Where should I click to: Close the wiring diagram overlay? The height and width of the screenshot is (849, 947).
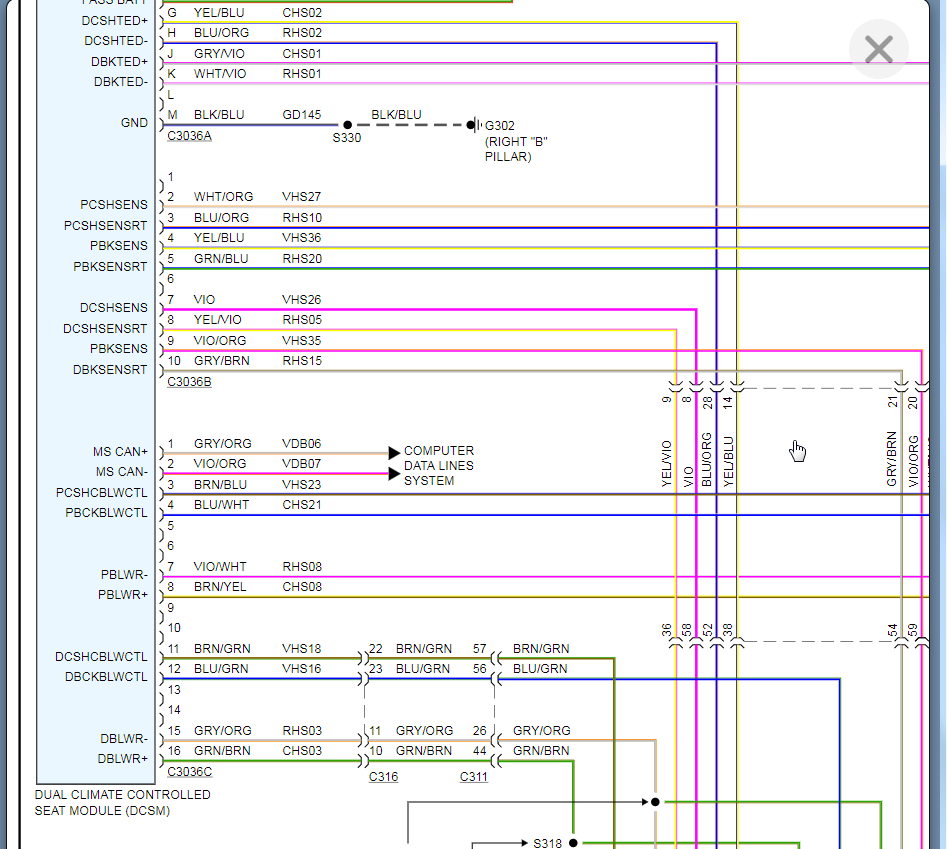(879, 49)
